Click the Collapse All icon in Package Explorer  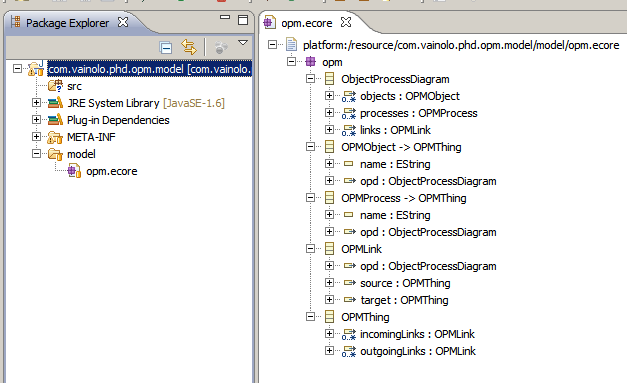coord(166,47)
